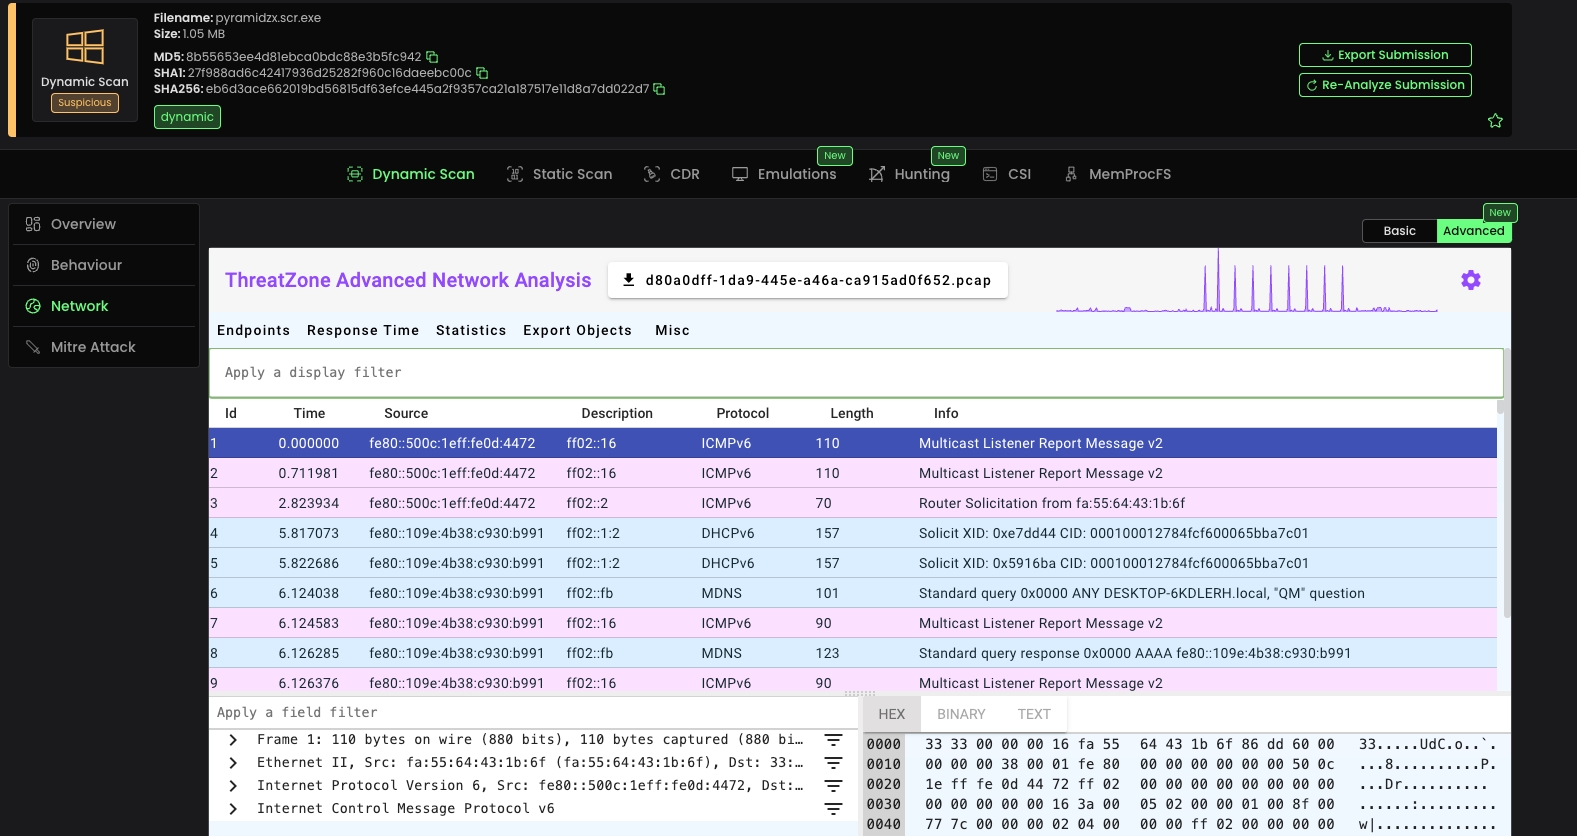Image resolution: width=1577 pixels, height=836 pixels.
Task: Filter by Frame 1 field icon
Action: (833, 740)
